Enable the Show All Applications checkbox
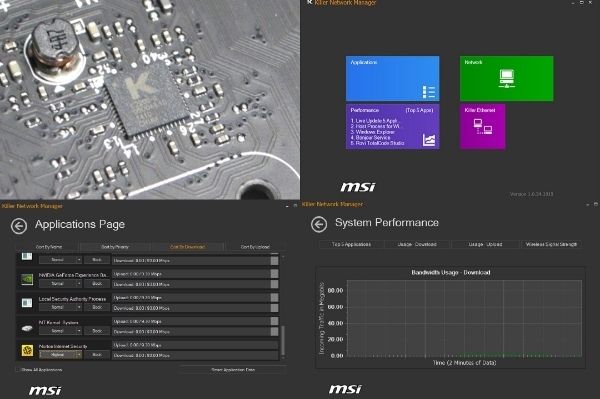 (17, 370)
